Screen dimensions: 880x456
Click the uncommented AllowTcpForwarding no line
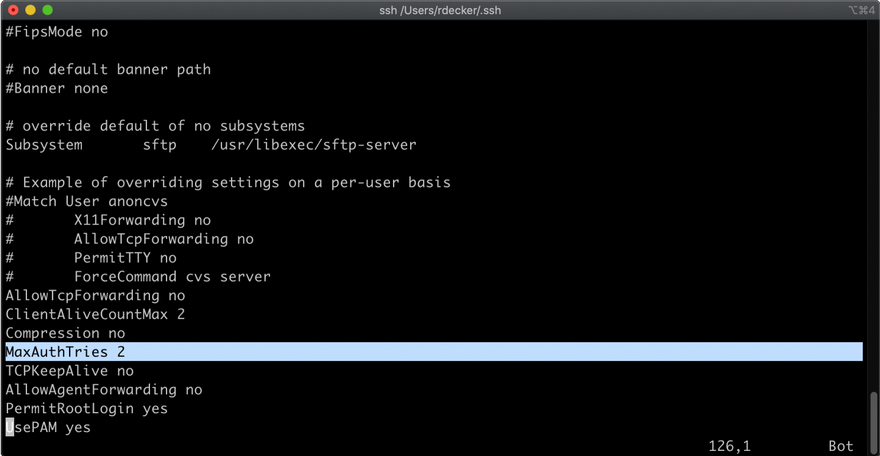point(95,295)
